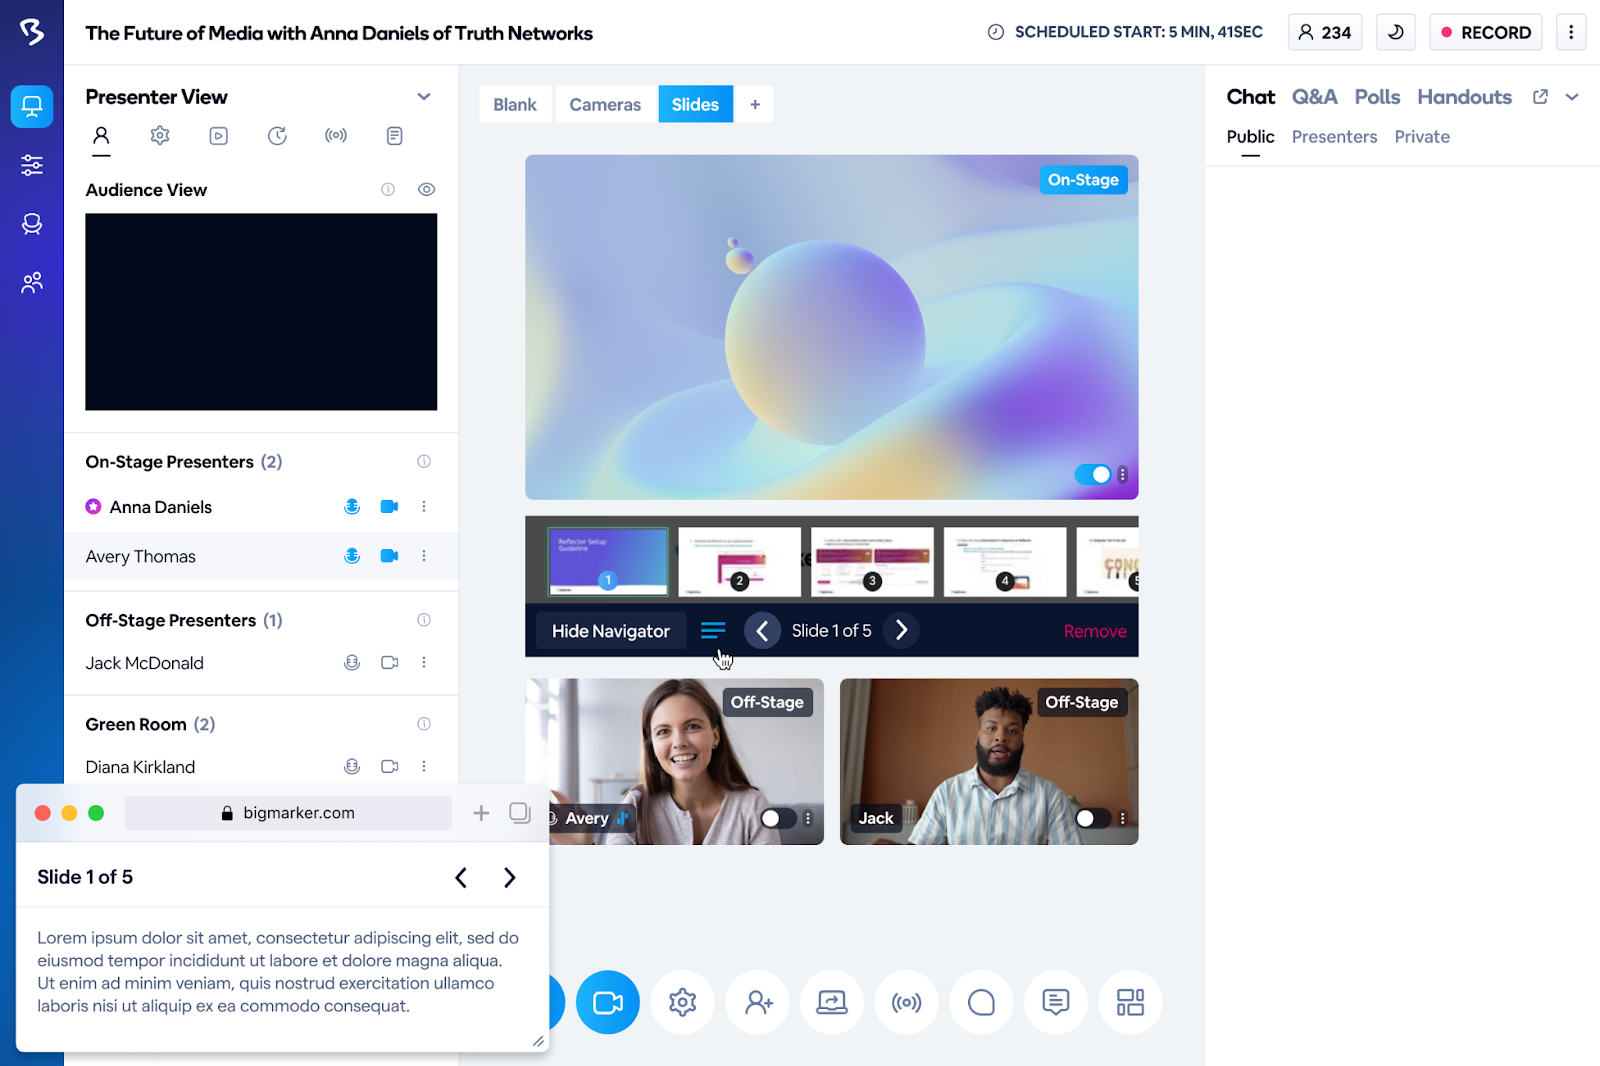The width and height of the screenshot is (1600, 1066).
Task: Open the Polls tab
Action: pos(1377,97)
